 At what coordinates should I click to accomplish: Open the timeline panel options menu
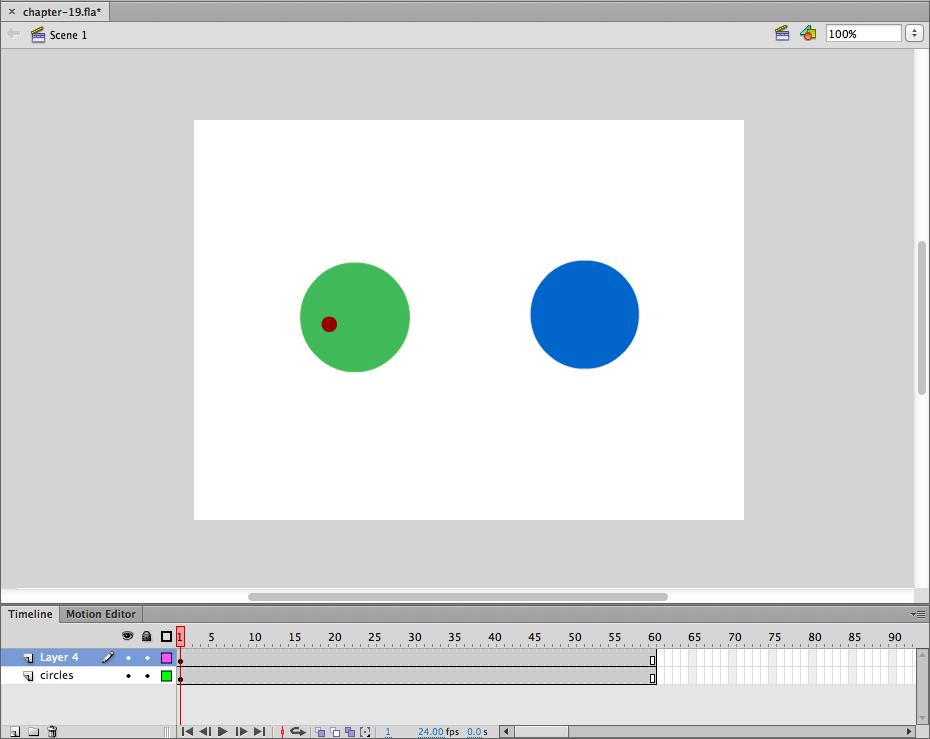[917, 614]
